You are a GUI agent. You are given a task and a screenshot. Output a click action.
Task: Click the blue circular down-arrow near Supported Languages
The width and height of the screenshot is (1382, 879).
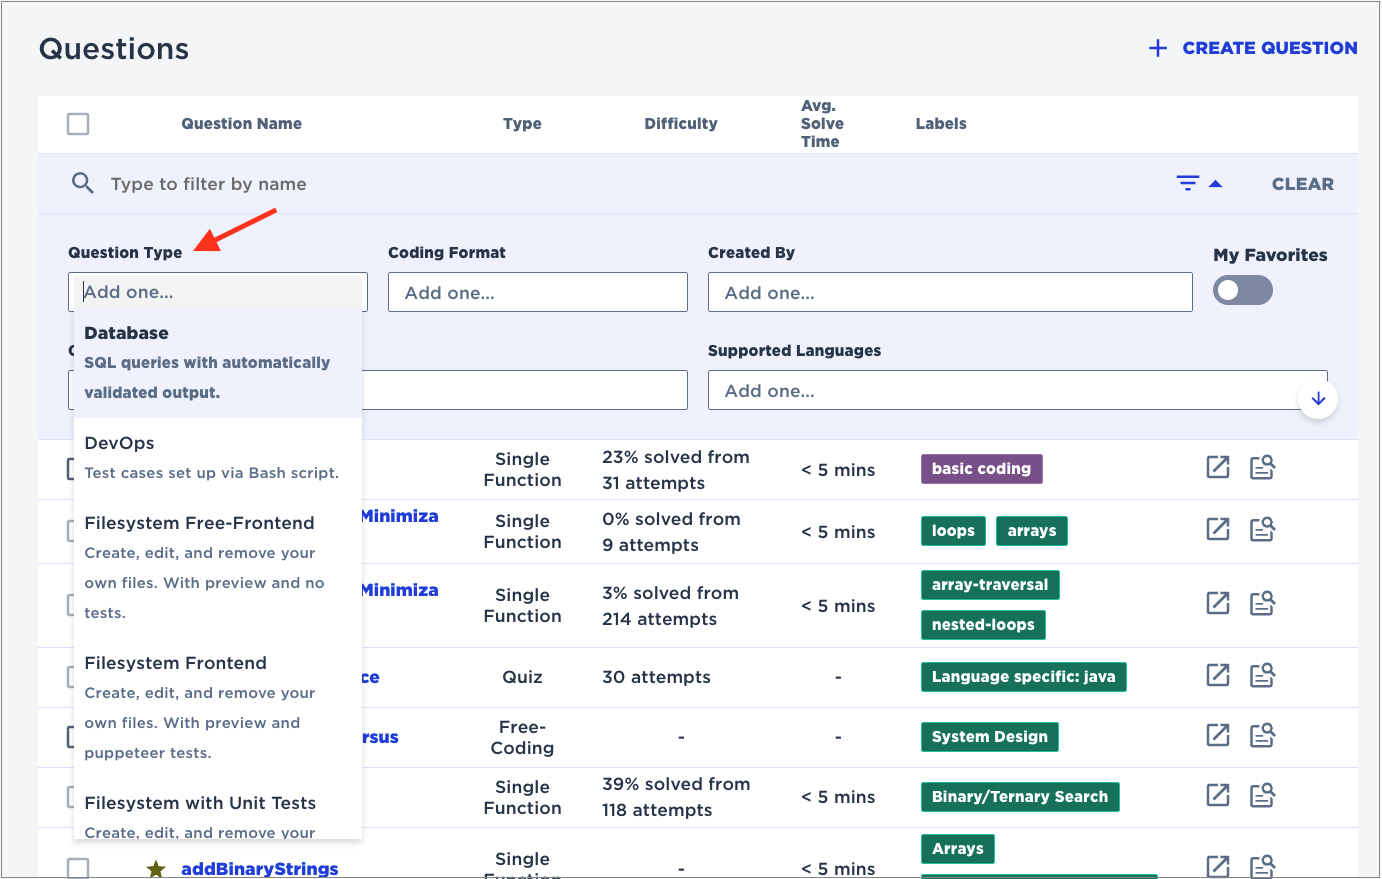pos(1318,398)
